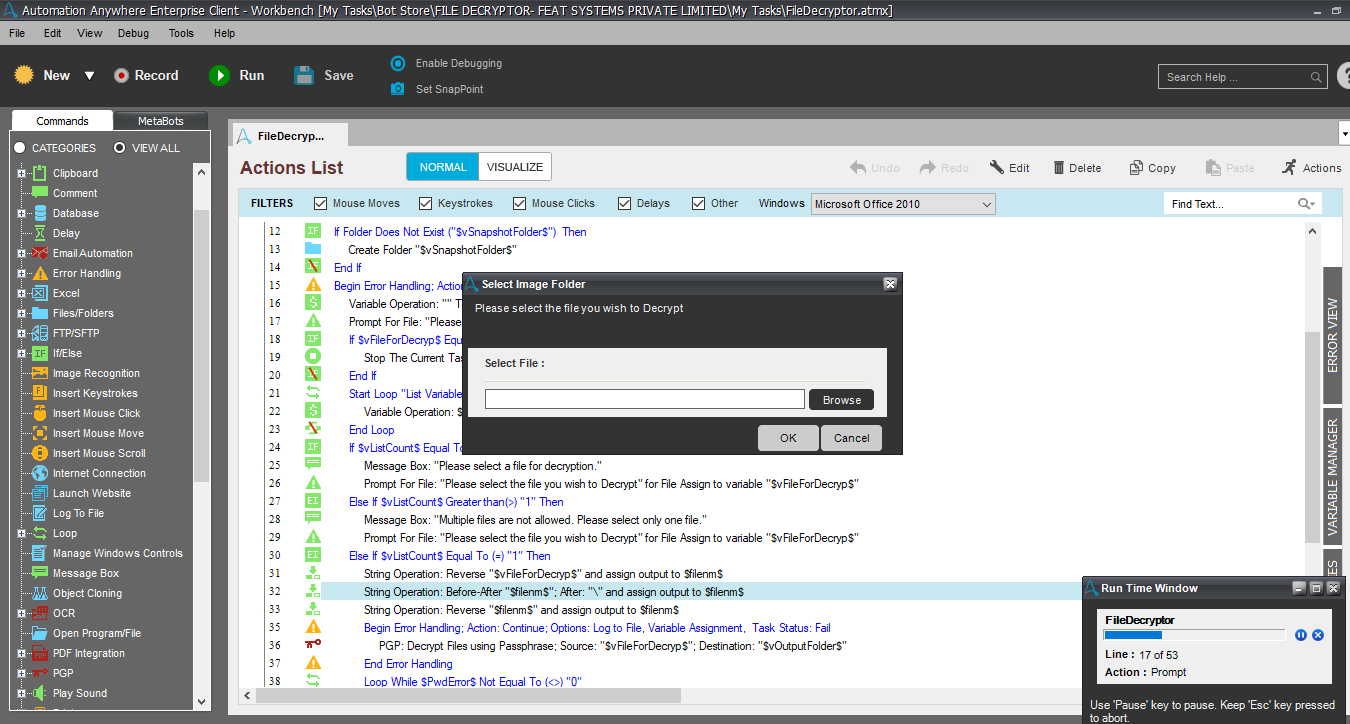Screen dimensions: 1350x724
Task: Select the Database command icon
Action: (x=40, y=213)
